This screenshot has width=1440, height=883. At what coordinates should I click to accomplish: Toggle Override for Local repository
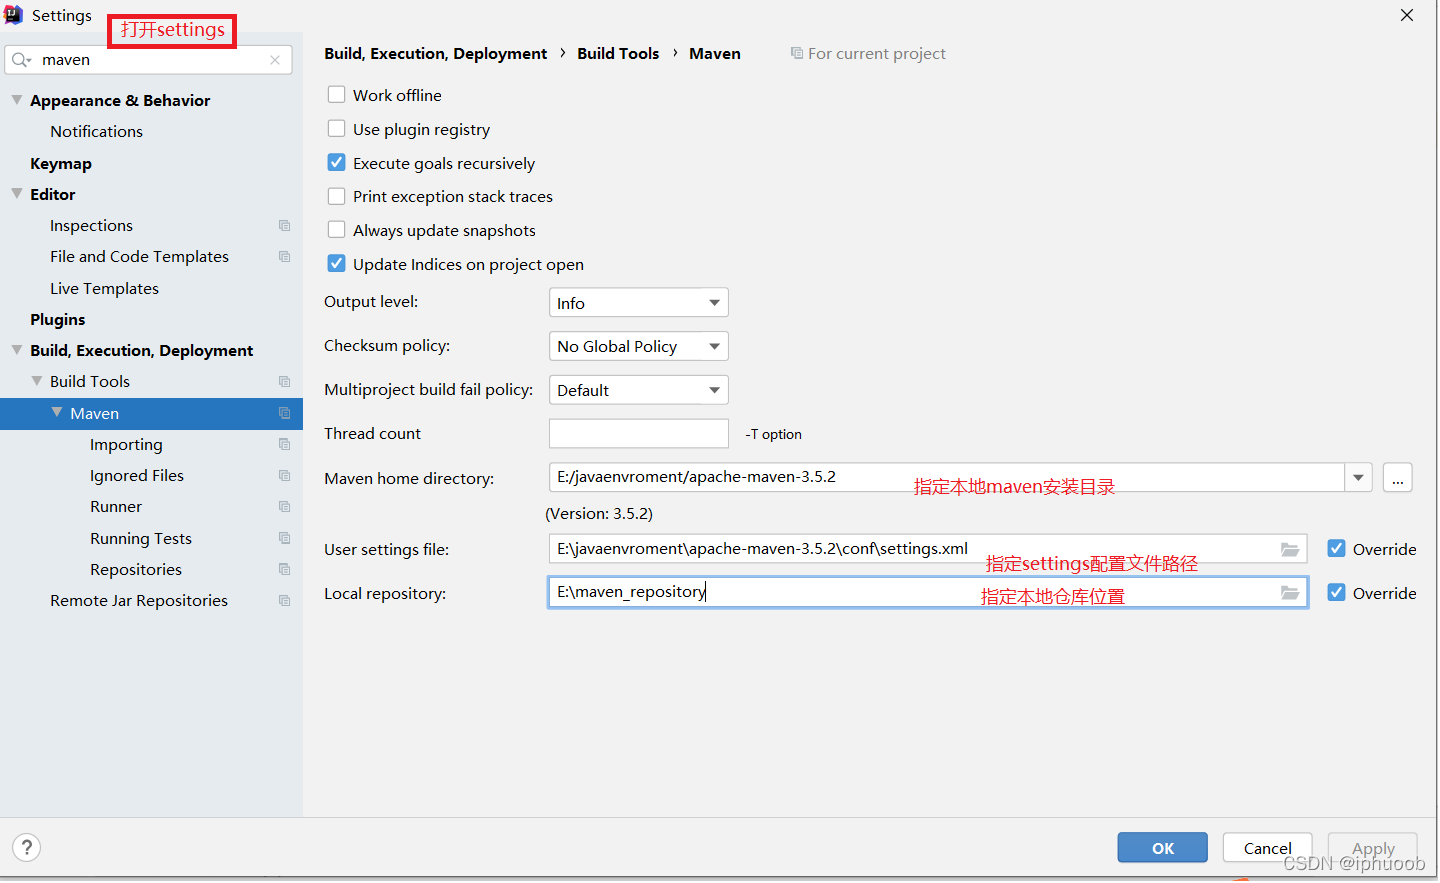click(x=1336, y=593)
